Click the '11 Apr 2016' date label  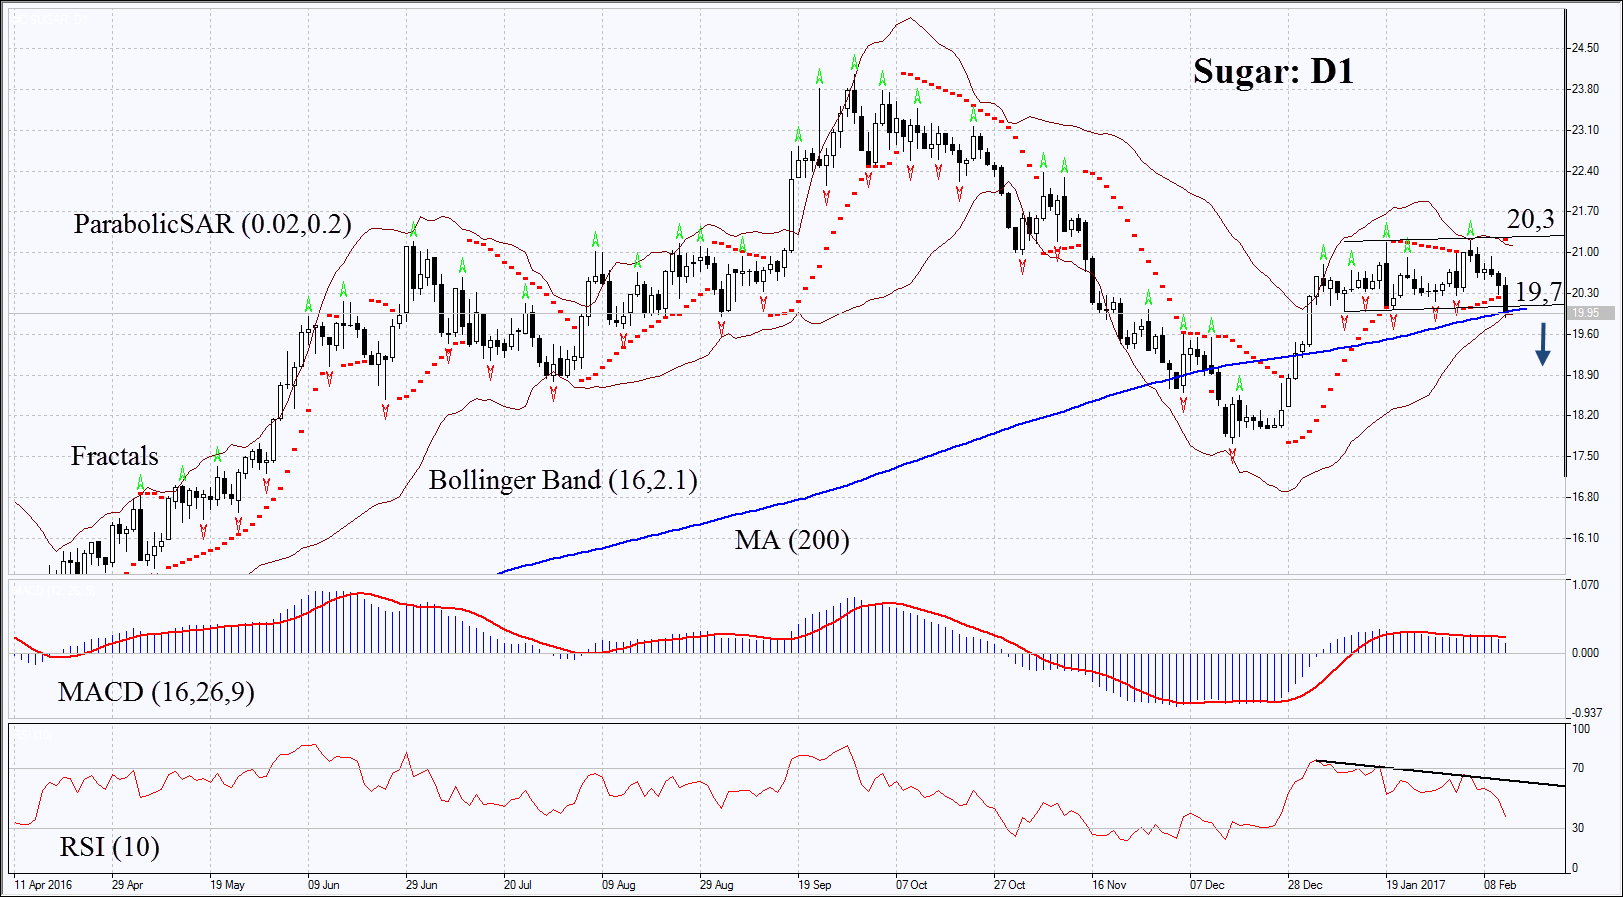44,885
